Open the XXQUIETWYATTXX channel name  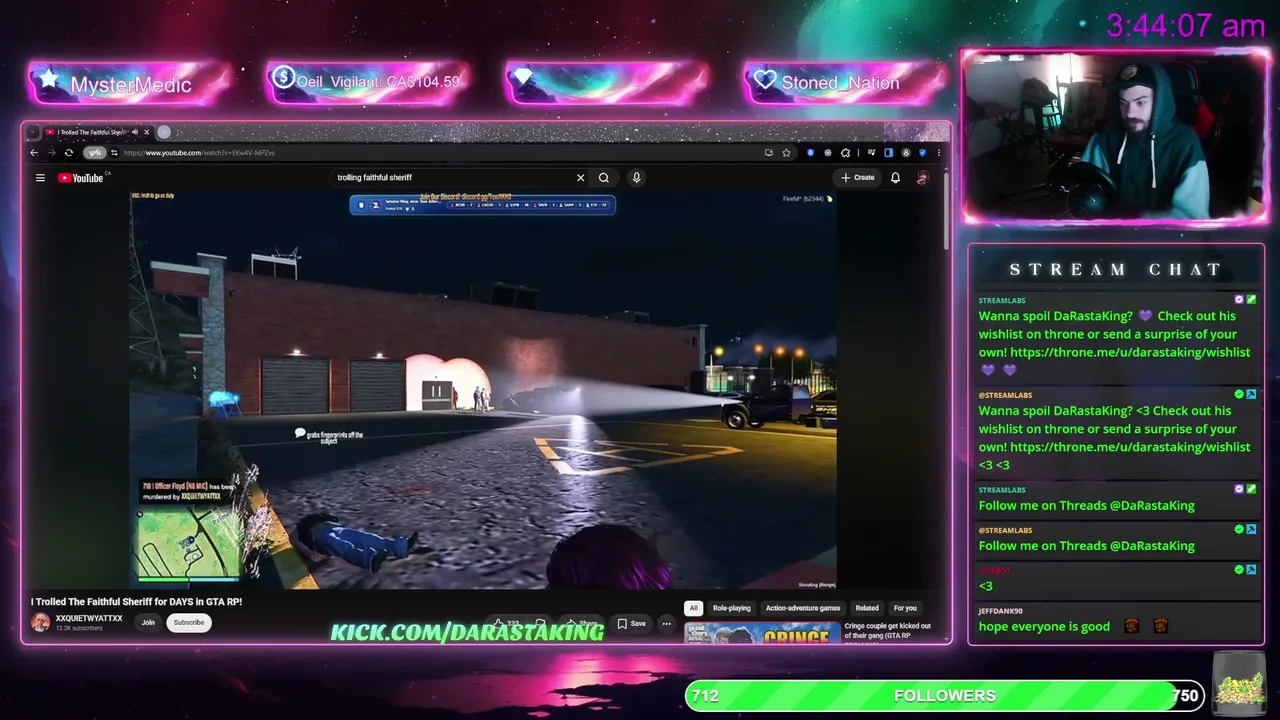[89, 618]
